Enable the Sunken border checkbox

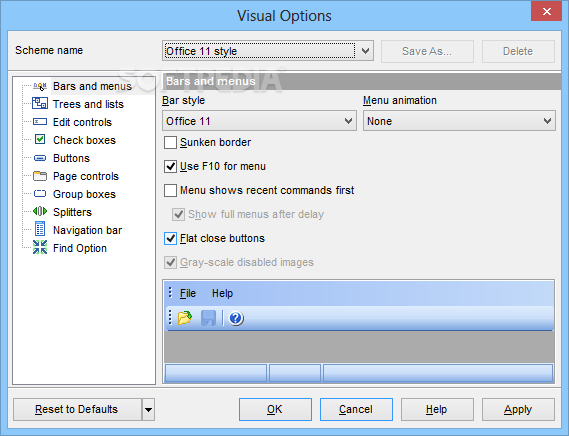coord(171,142)
